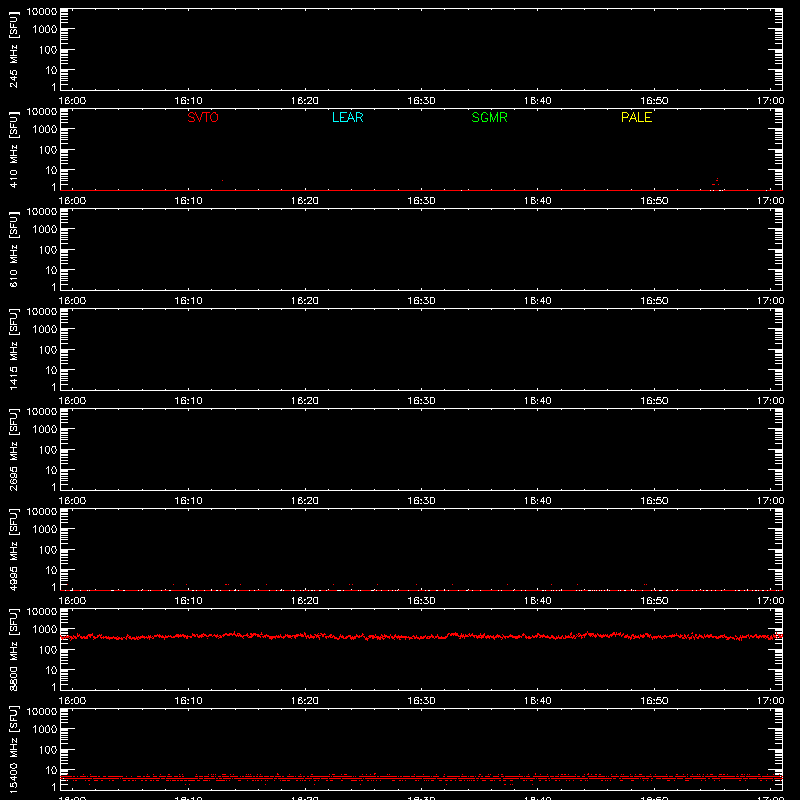Click the 100 y-axis value on 4995 MHz panel
800x800 pixels.
pos(48,549)
